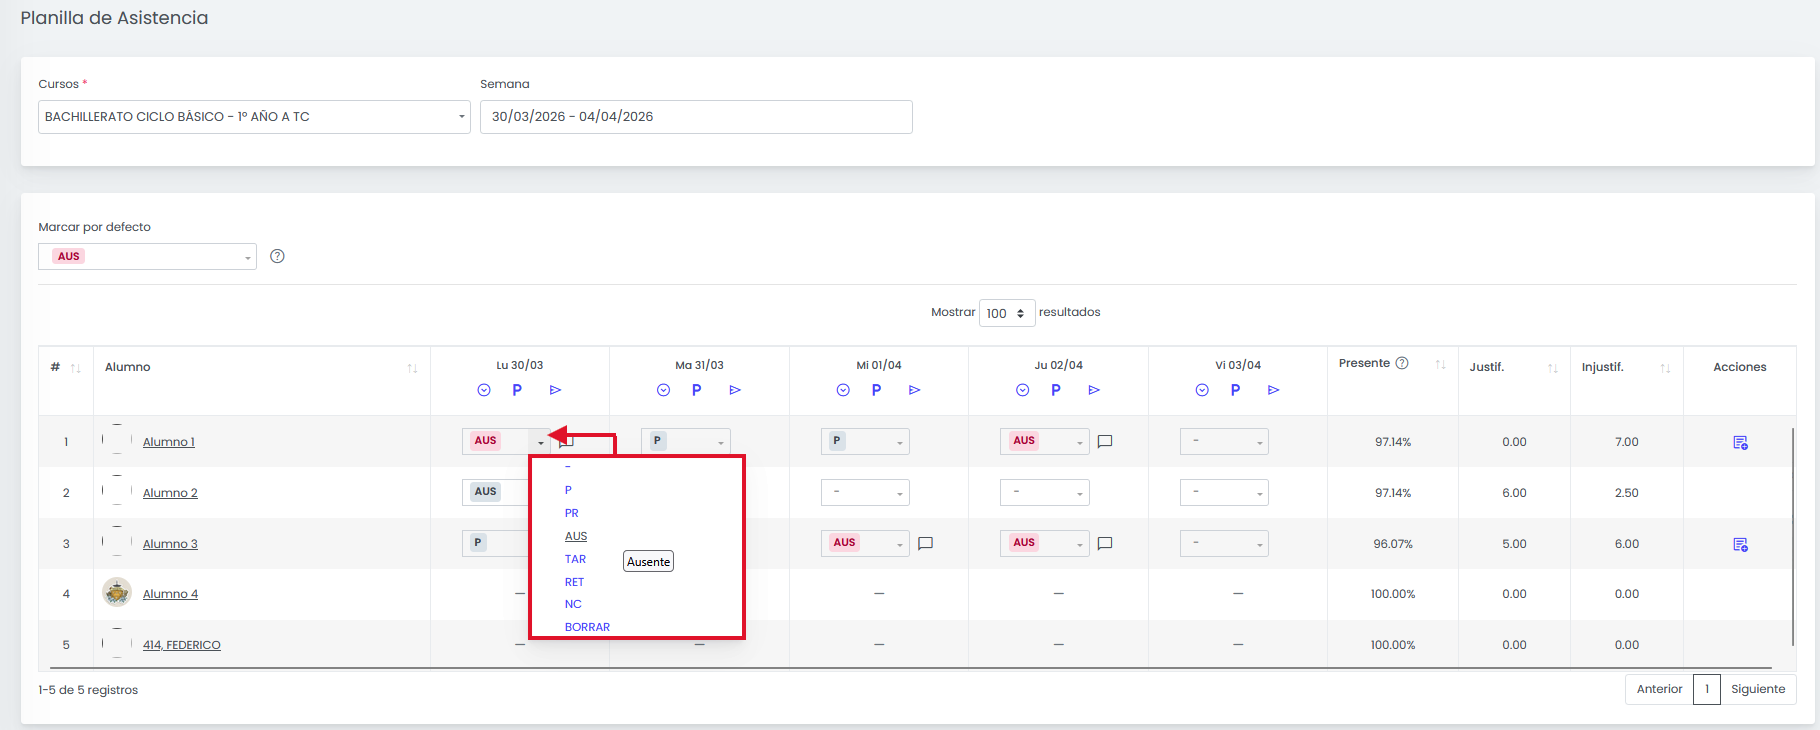Click the action document icon for Alumno 3

[1740, 544]
